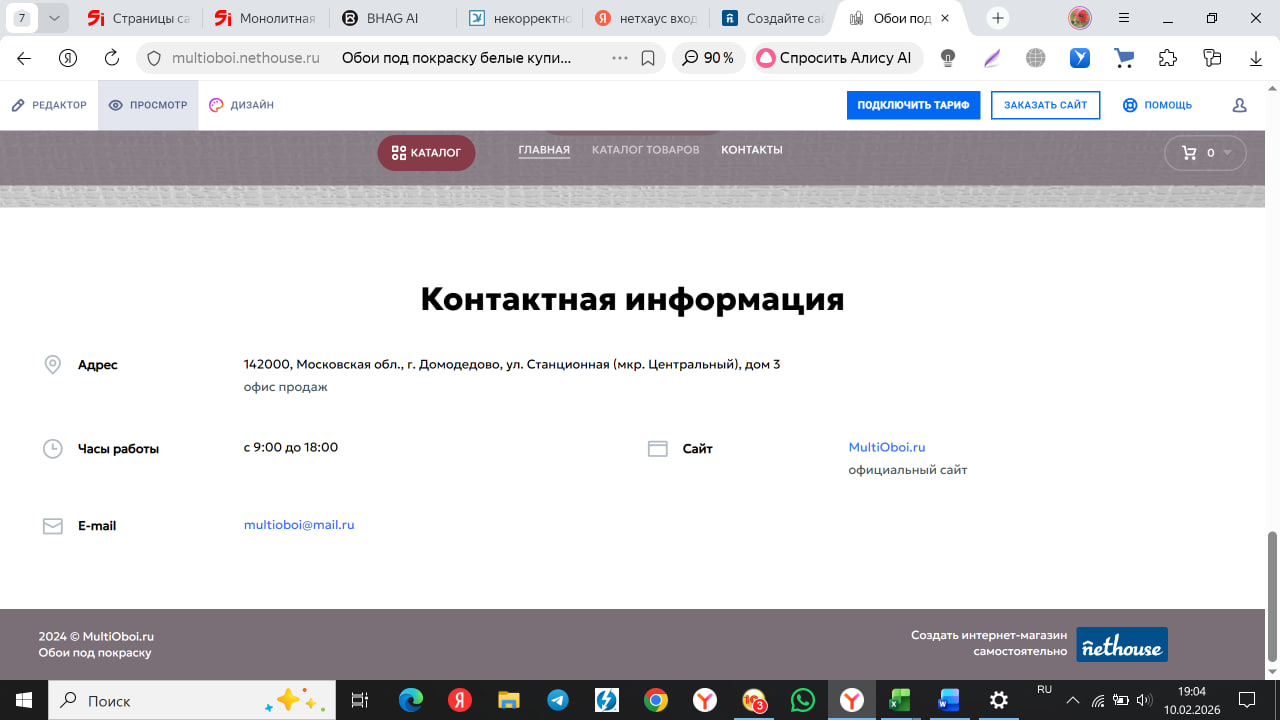1280x720 pixels.
Task: Open the Помощь help icon
Action: tap(1157, 105)
